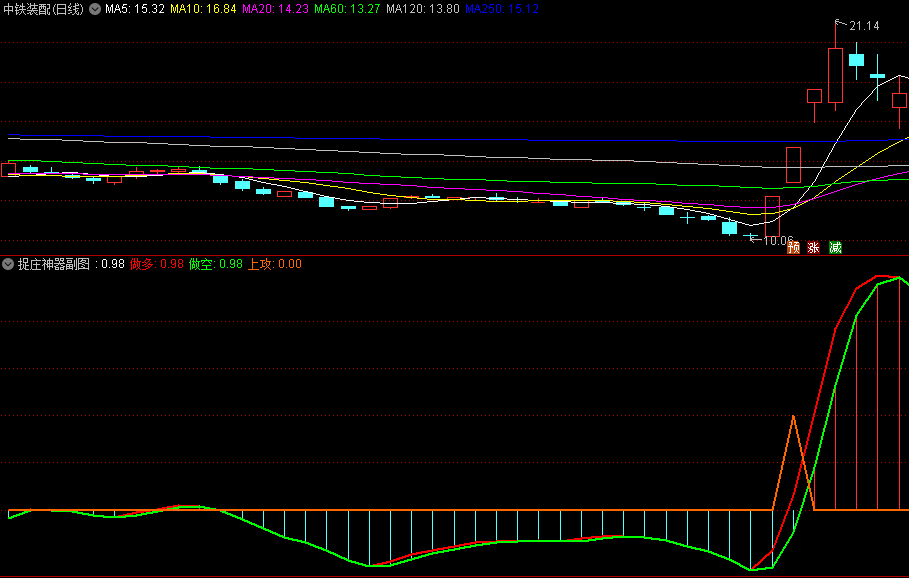
Task: Click the orange 预 marker icon
Action: click(794, 247)
